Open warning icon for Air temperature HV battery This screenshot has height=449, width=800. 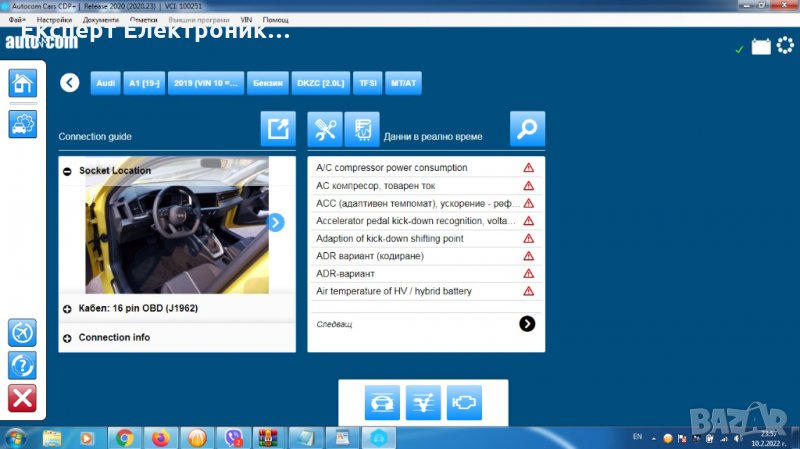click(529, 291)
